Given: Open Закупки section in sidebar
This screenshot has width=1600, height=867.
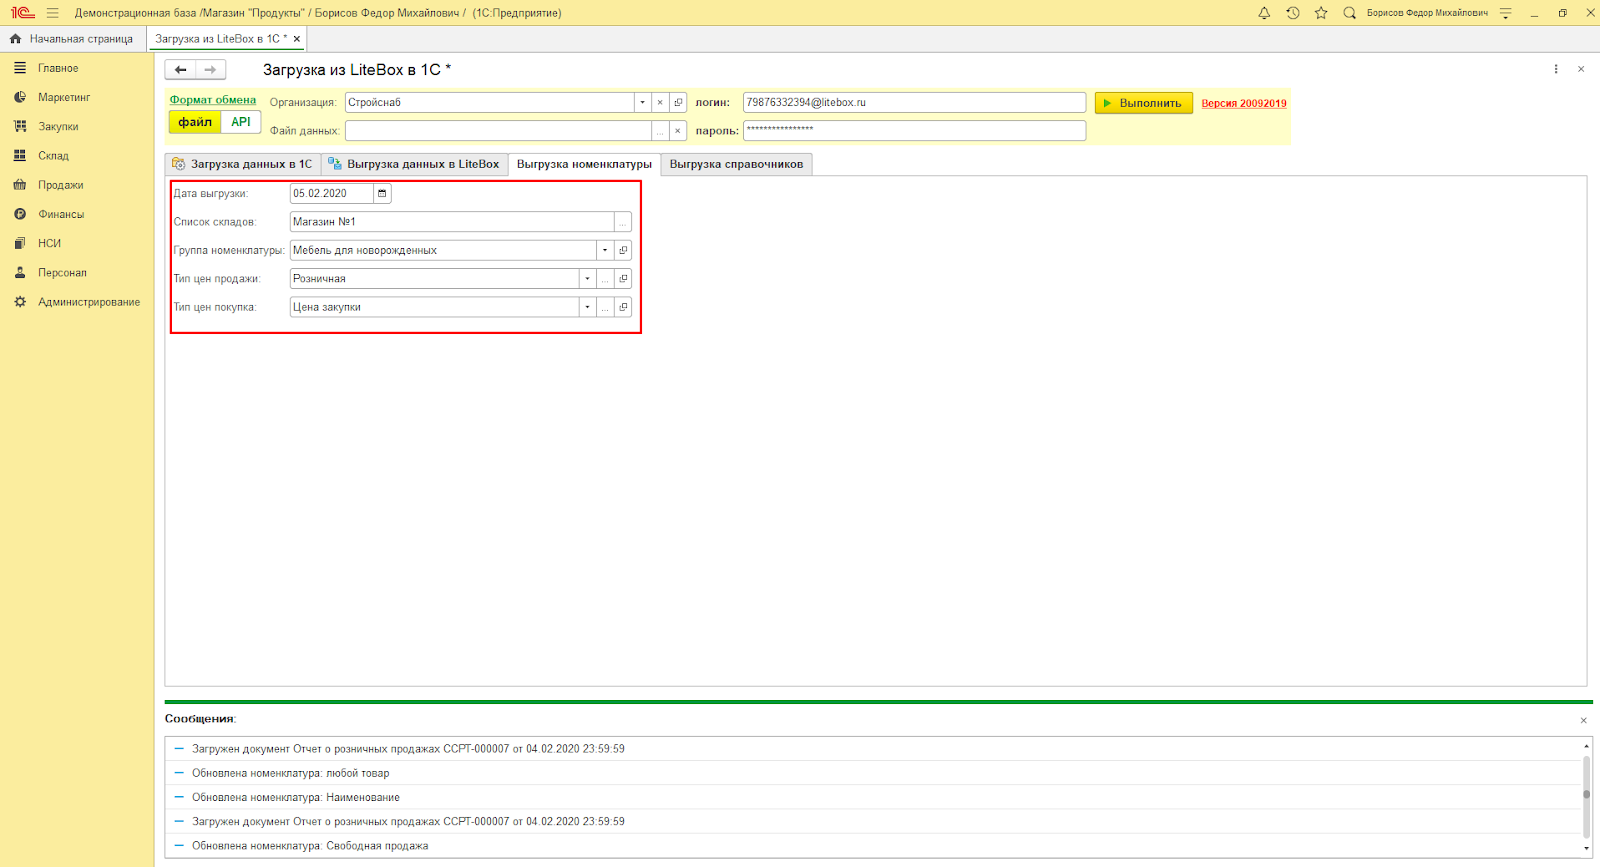Looking at the screenshot, I should (x=58, y=127).
